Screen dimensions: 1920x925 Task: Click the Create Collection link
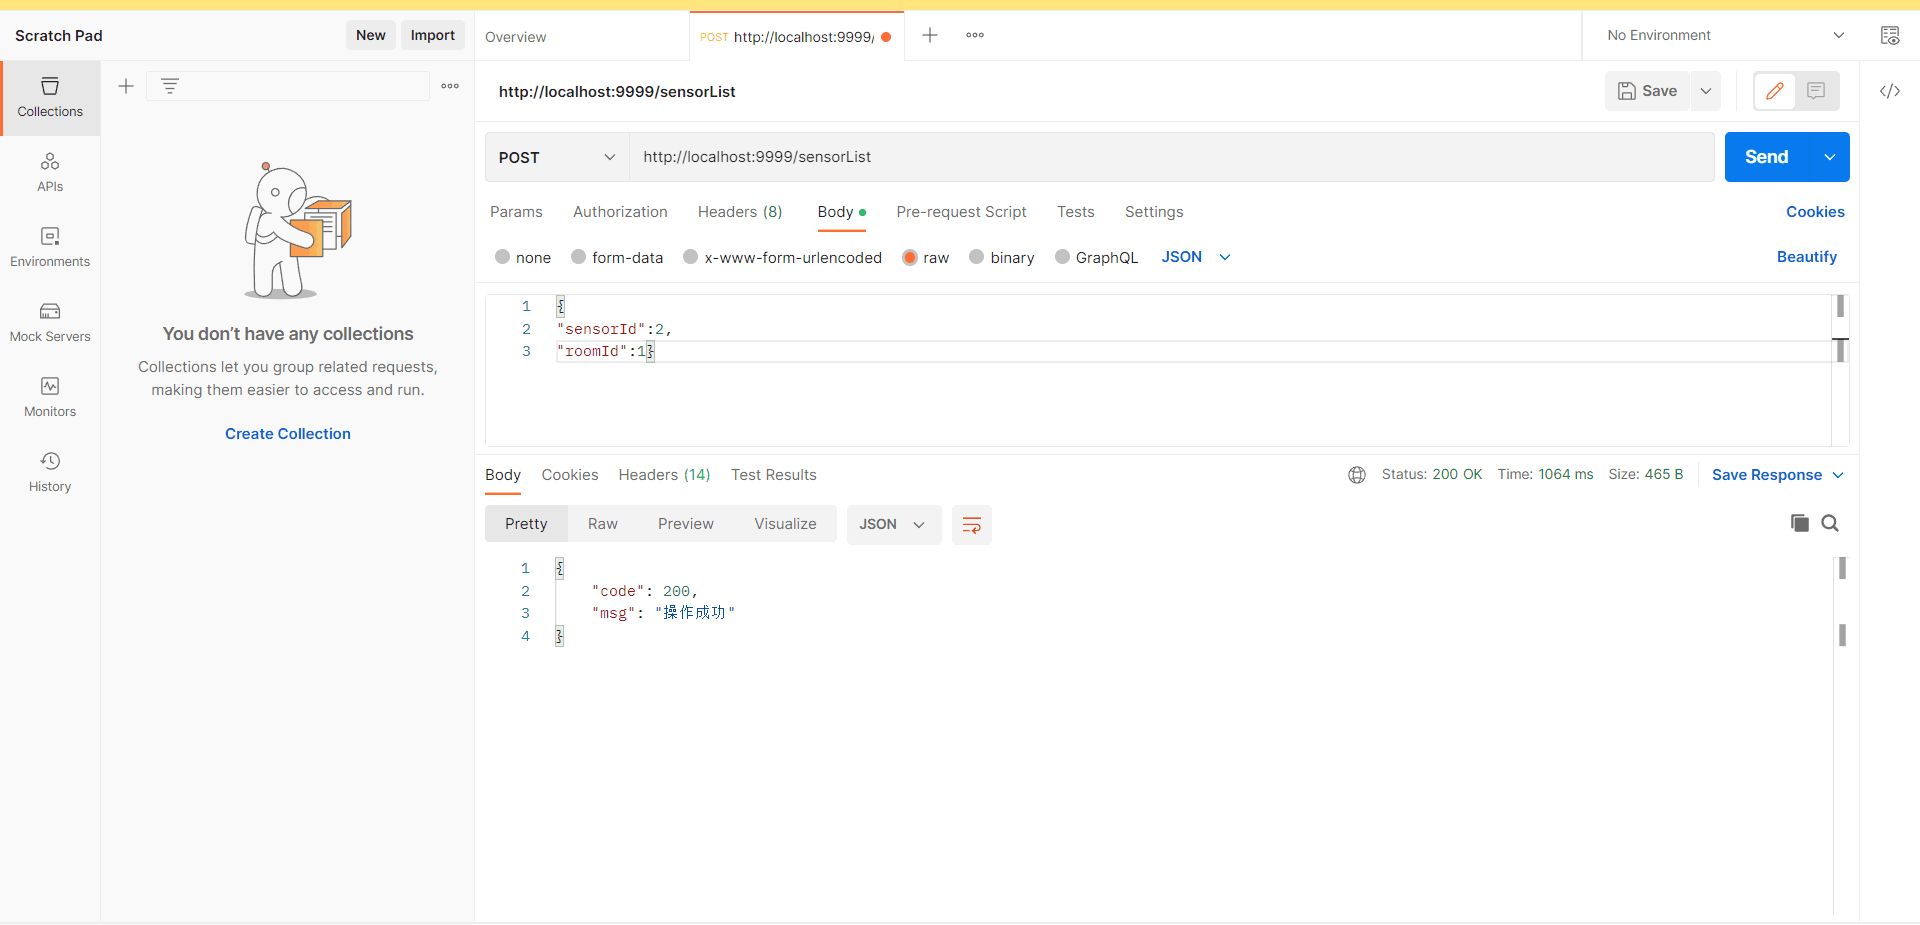[288, 434]
